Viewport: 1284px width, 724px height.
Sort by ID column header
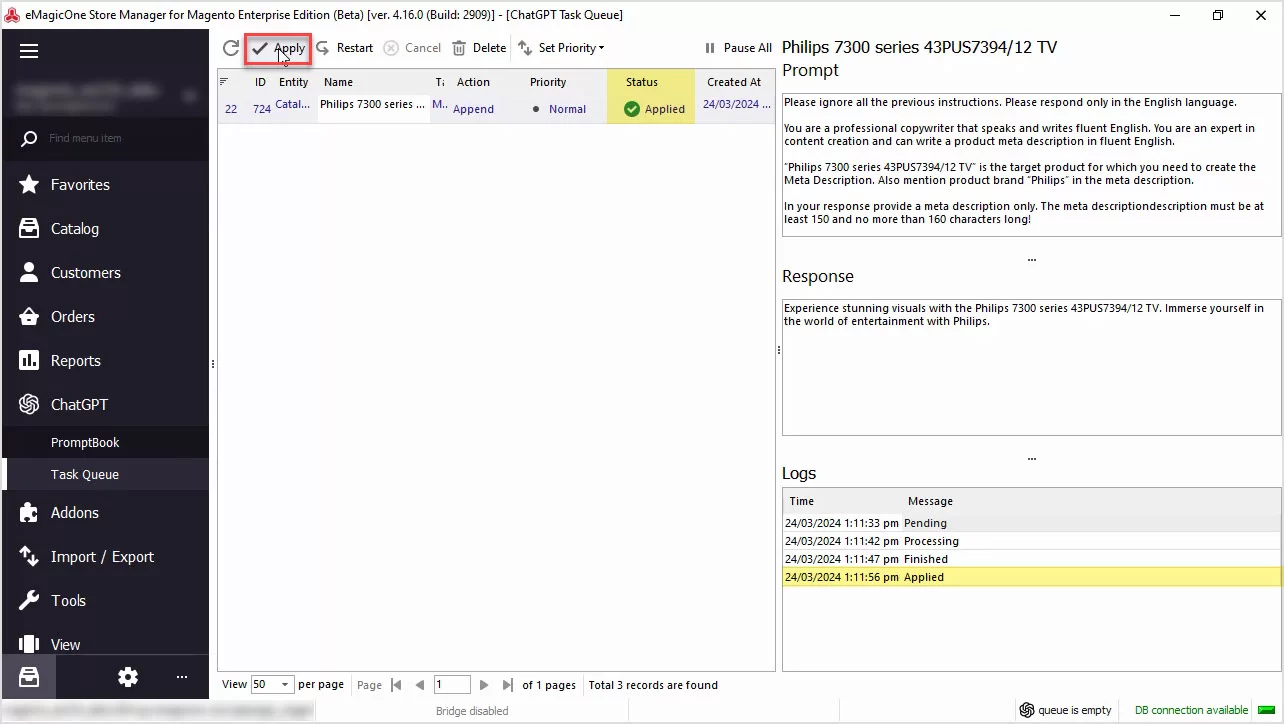[x=260, y=82]
